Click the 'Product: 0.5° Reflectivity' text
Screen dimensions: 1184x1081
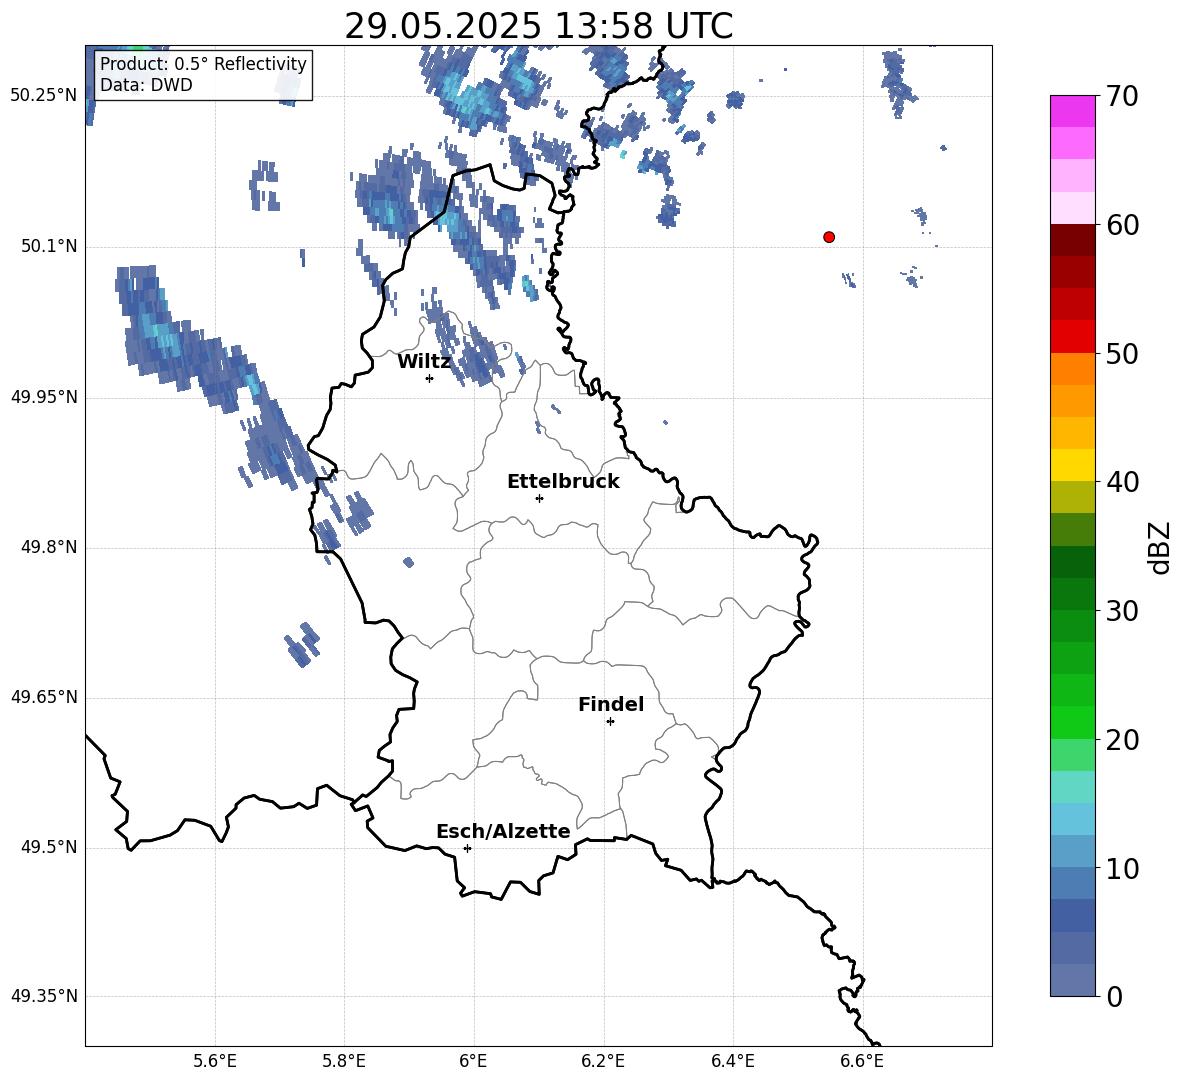203,63
